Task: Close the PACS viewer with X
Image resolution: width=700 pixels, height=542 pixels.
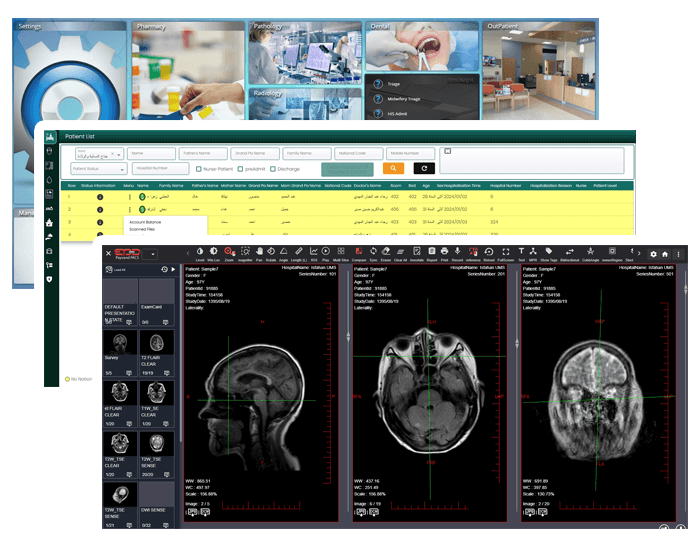Action: (108, 253)
